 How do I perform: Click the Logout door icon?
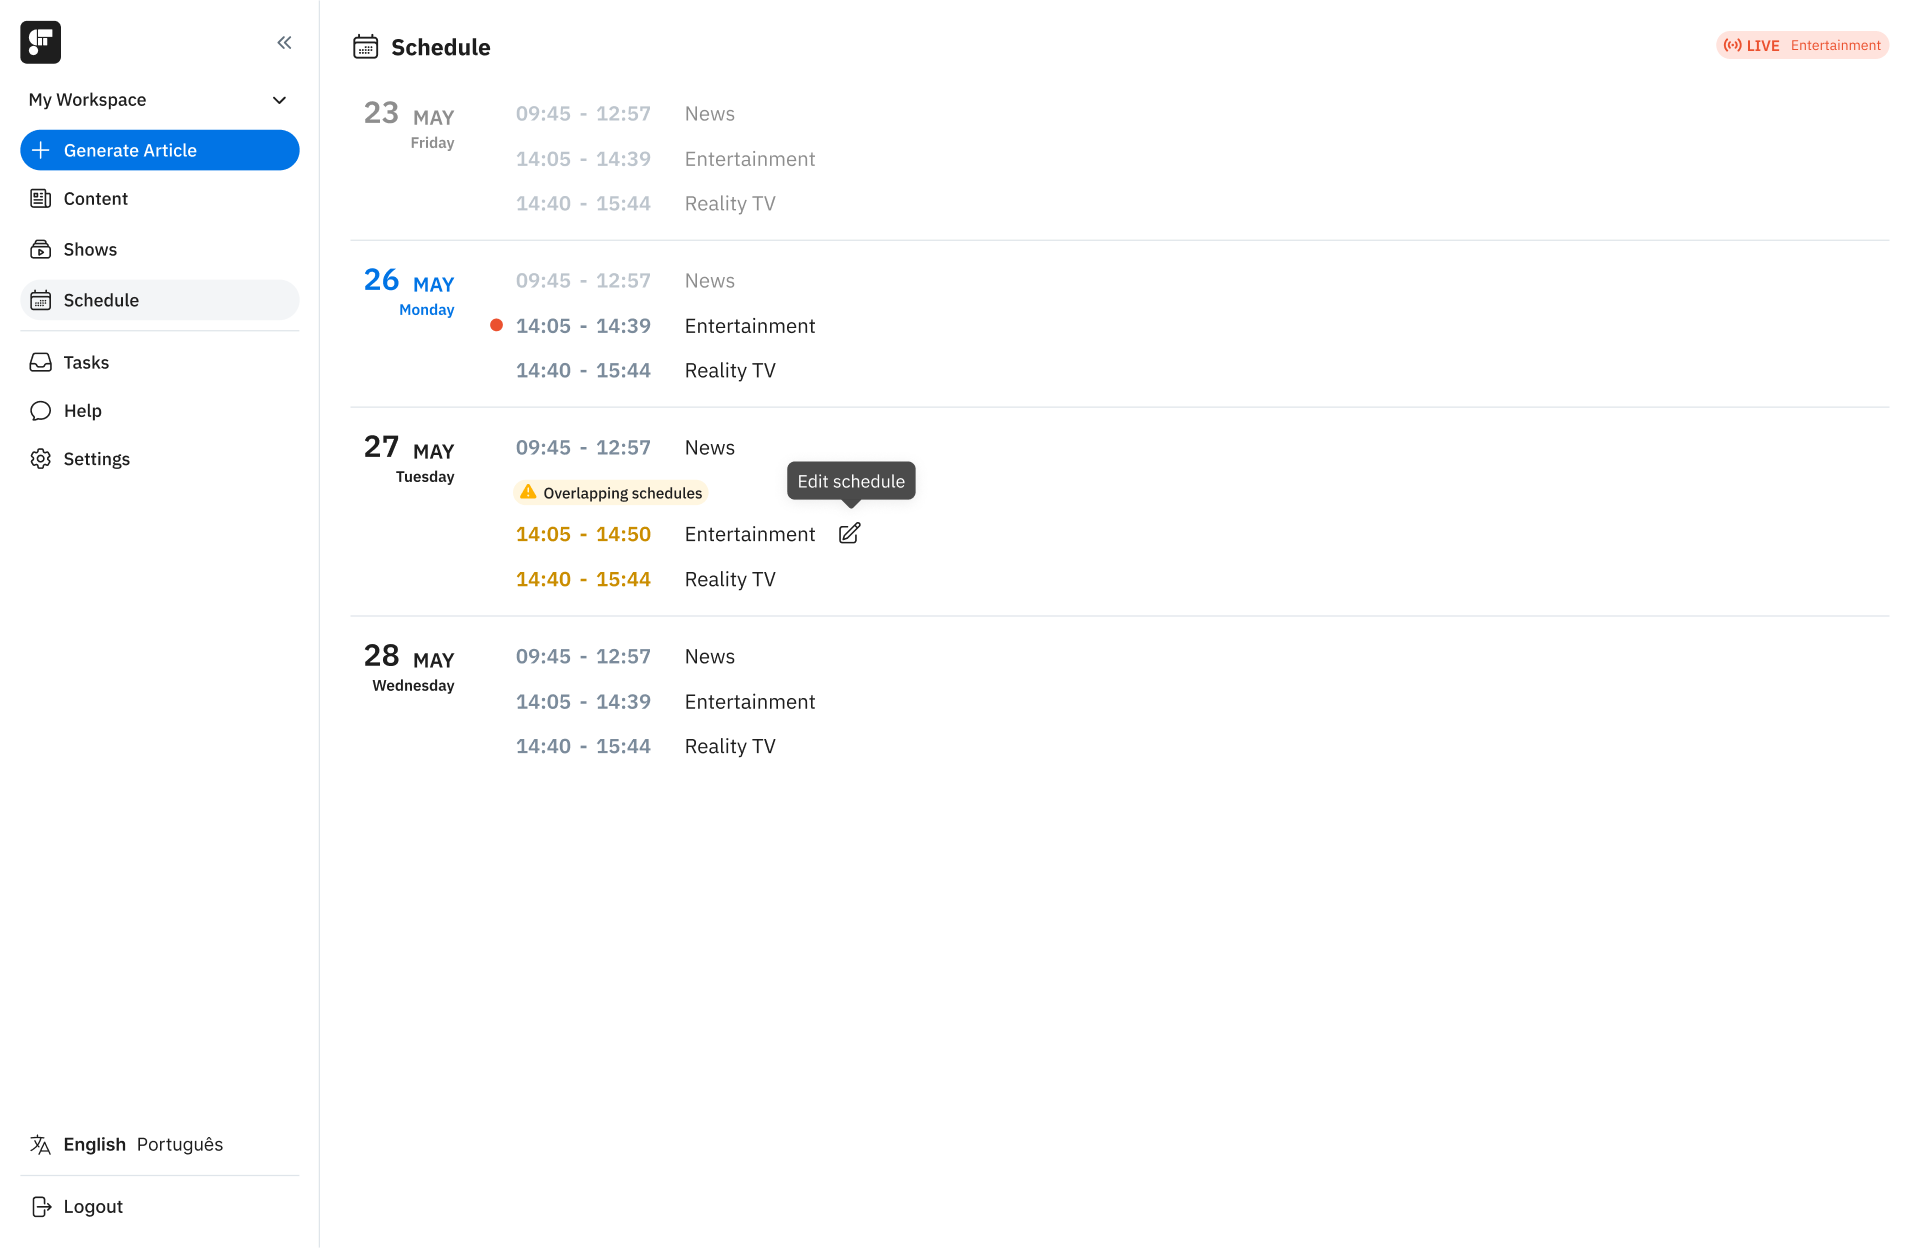pyautogui.click(x=41, y=1207)
